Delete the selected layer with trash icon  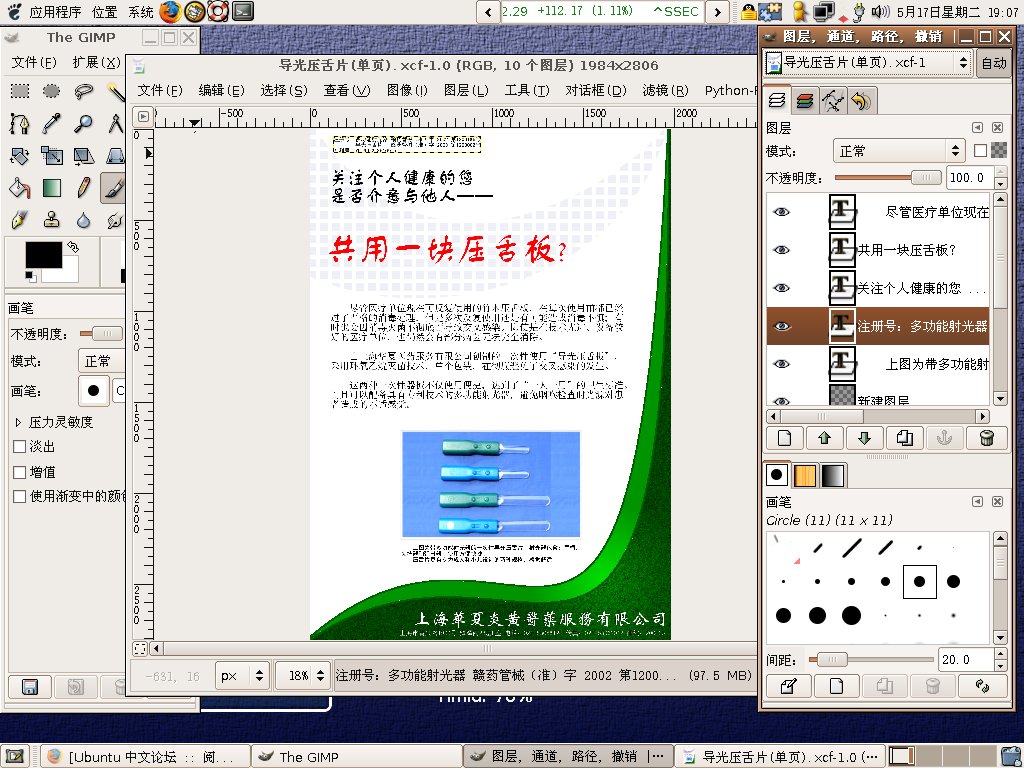987,438
